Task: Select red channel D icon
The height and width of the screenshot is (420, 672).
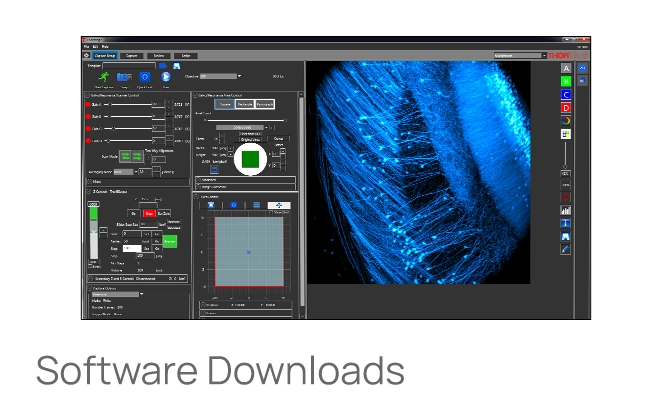Action: [x=566, y=108]
